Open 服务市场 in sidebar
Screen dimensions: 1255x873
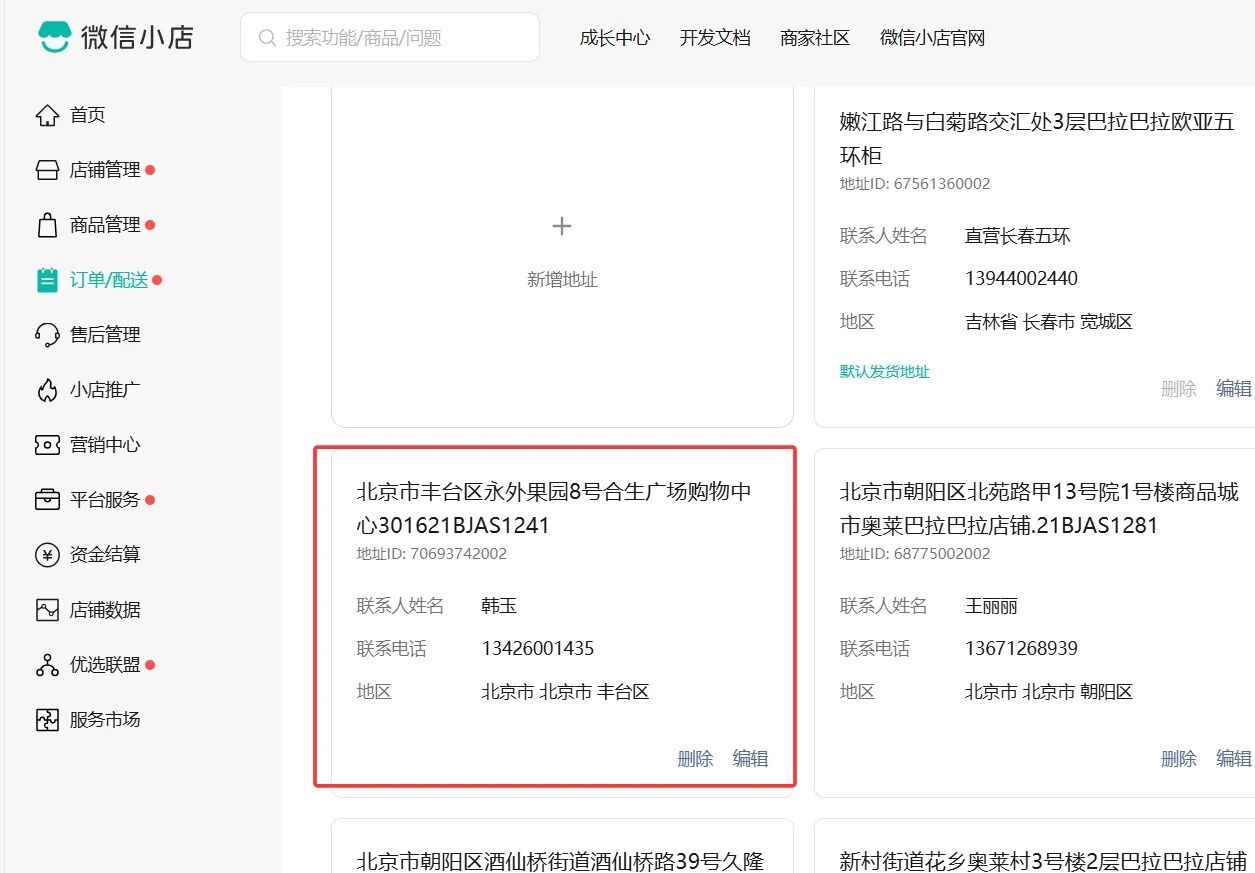pyautogui.click(x=105, y=720)
